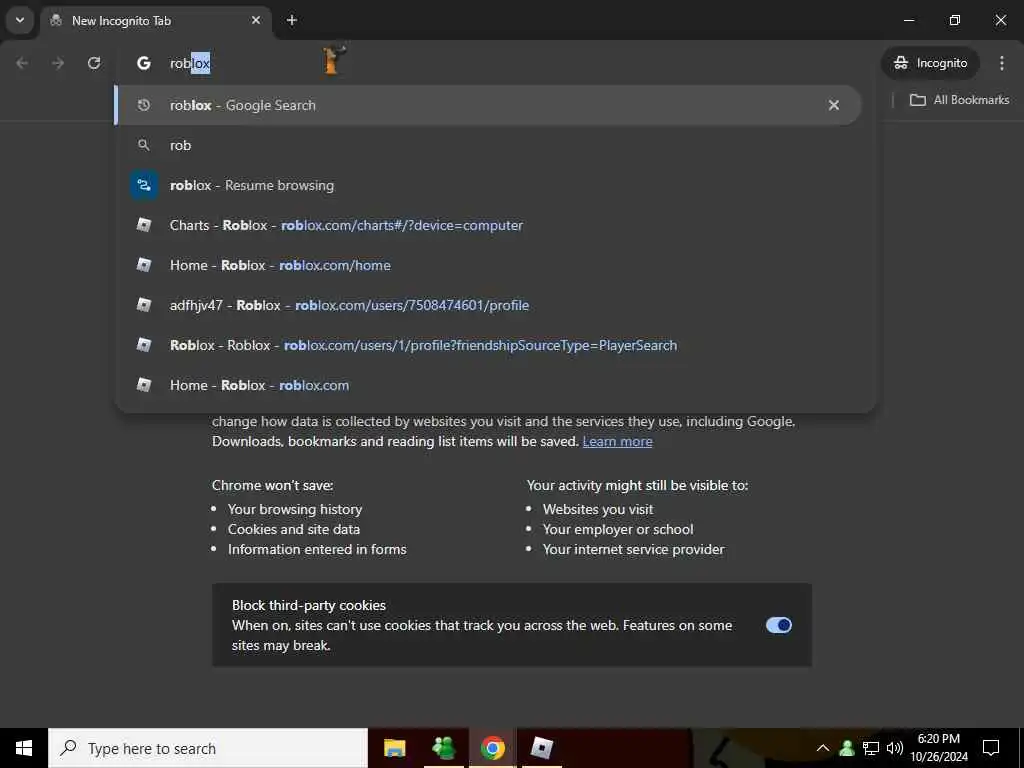Viewport: 1024px width, 768px height.
Task: Close the New Incognito Tab
Action: 256,20
